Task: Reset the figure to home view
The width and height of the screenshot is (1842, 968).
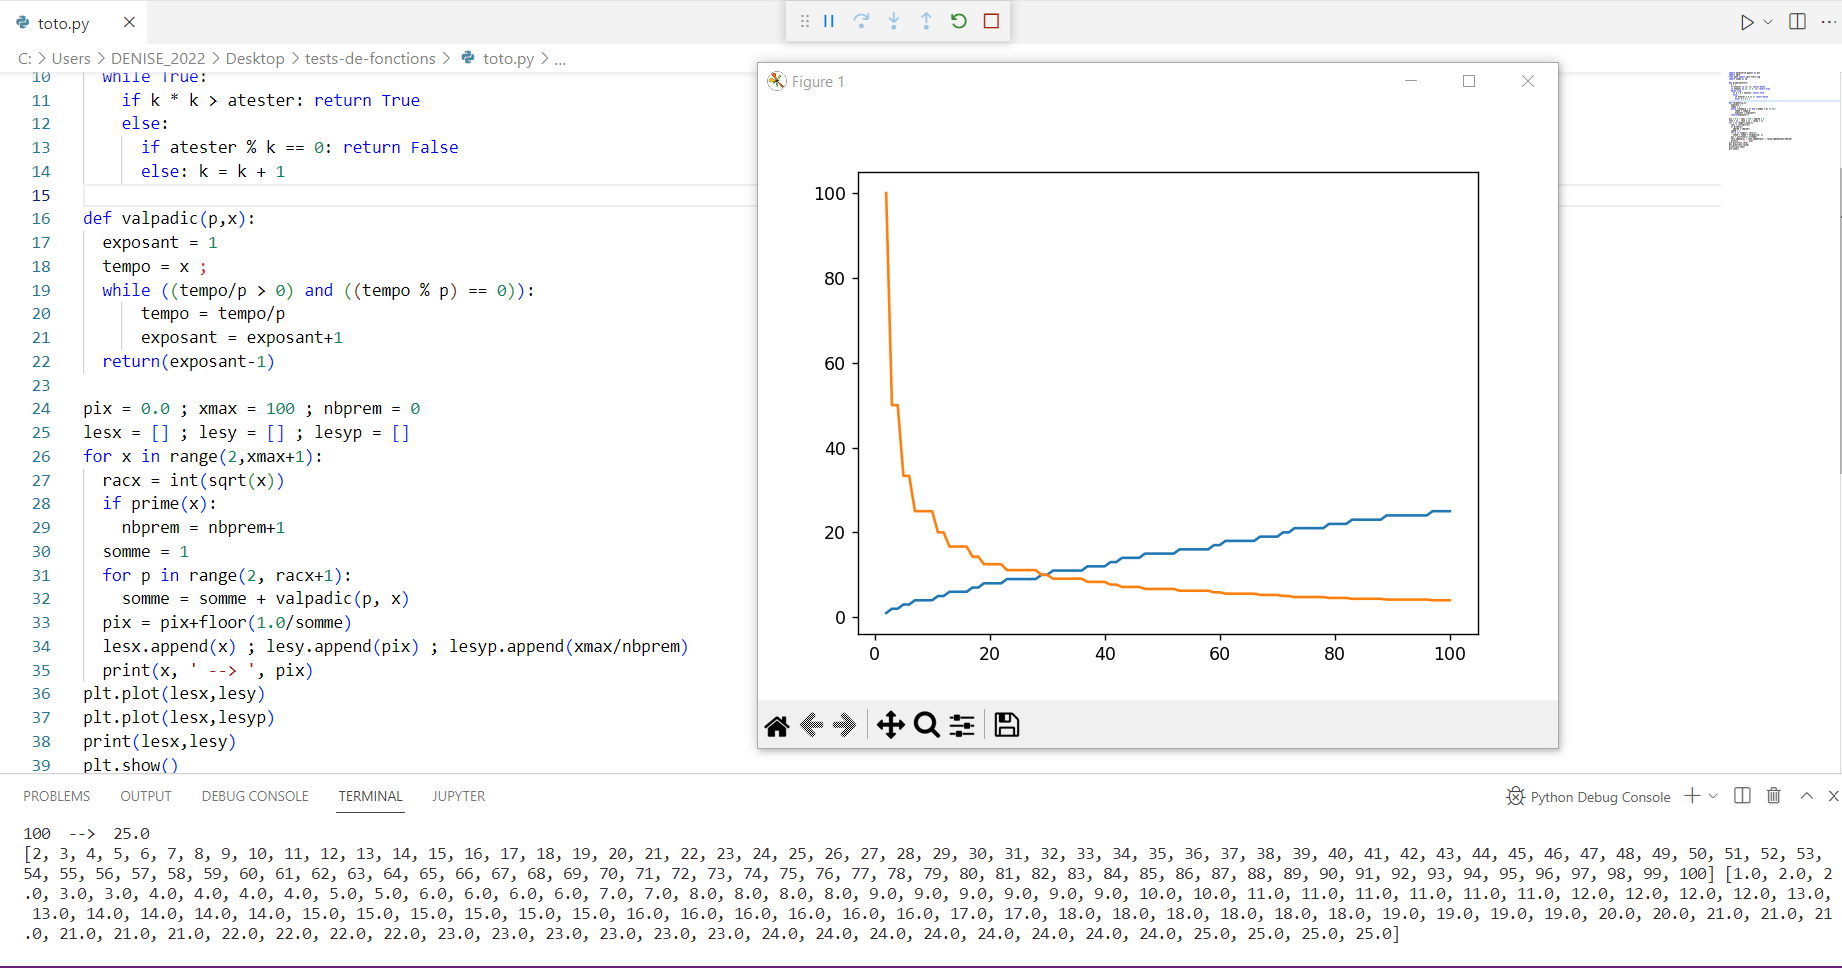Action: (x=777, y=726)
